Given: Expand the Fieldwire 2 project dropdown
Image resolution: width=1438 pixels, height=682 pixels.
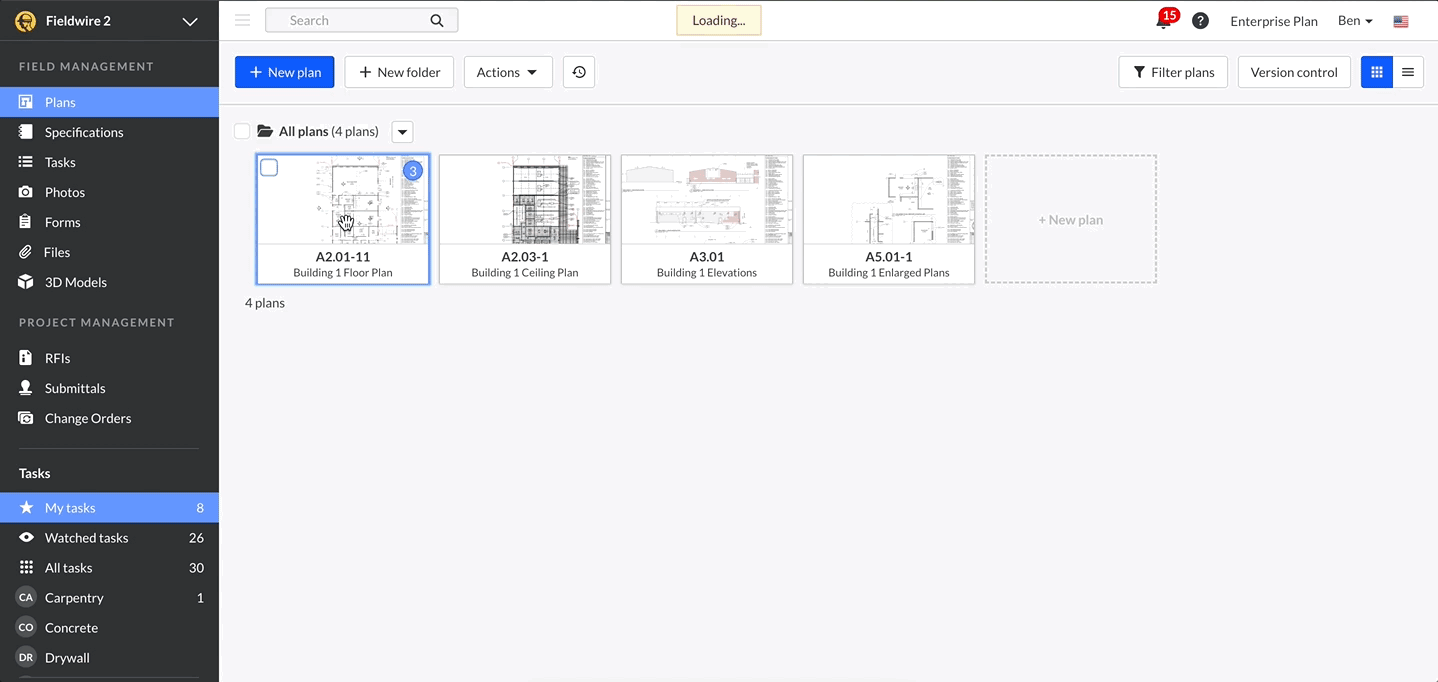Looking at the screenshot, I should [190, 21].
